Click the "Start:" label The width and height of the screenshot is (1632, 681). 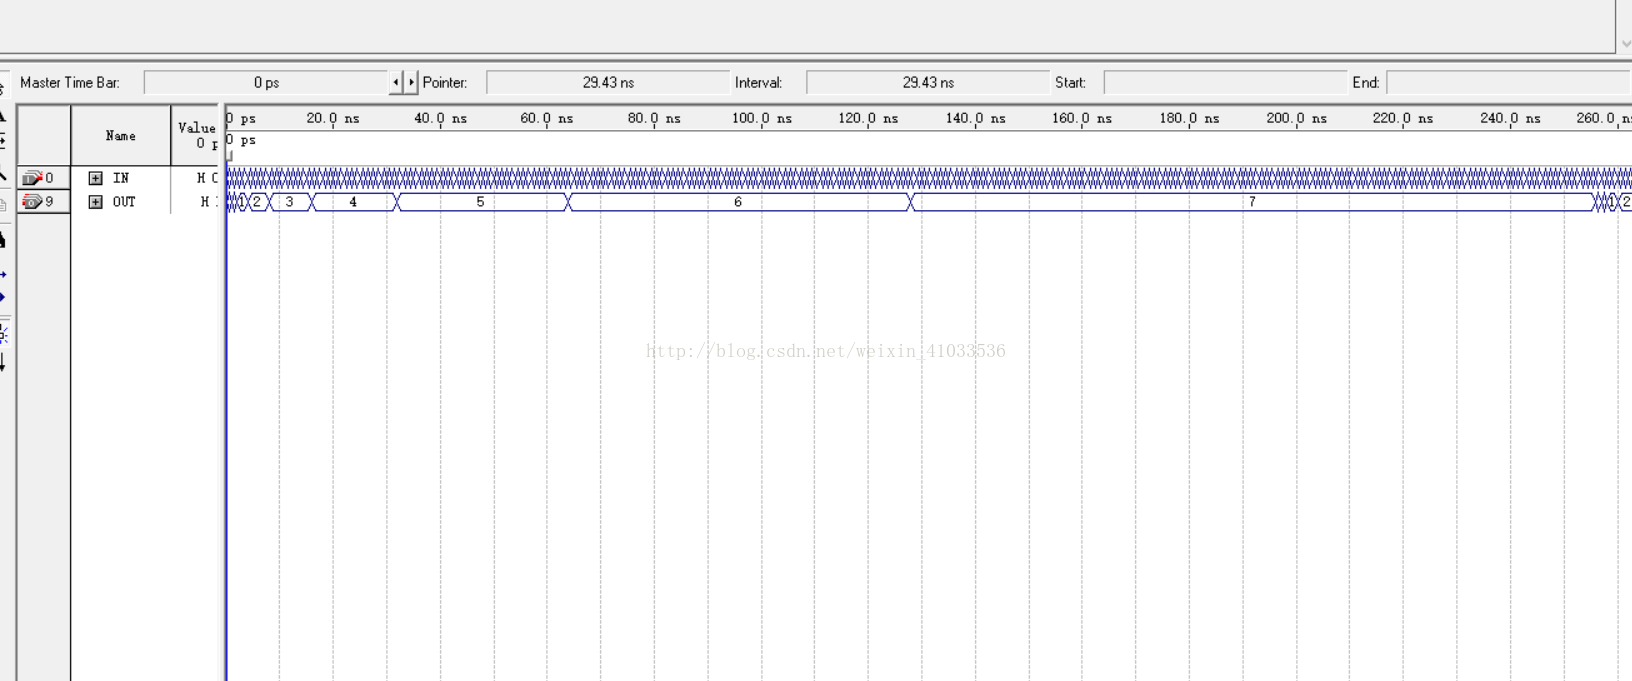(x=1070, y=83)
